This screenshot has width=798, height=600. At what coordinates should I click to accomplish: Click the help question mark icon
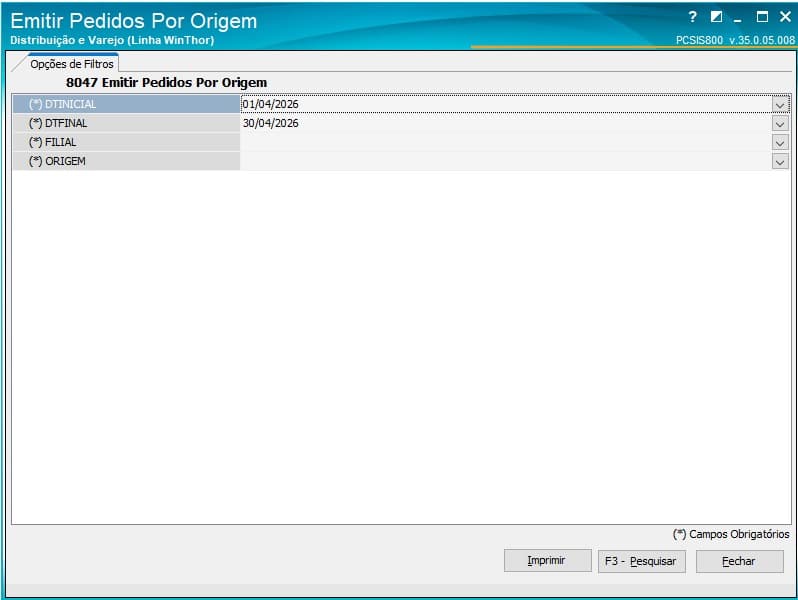692,17
